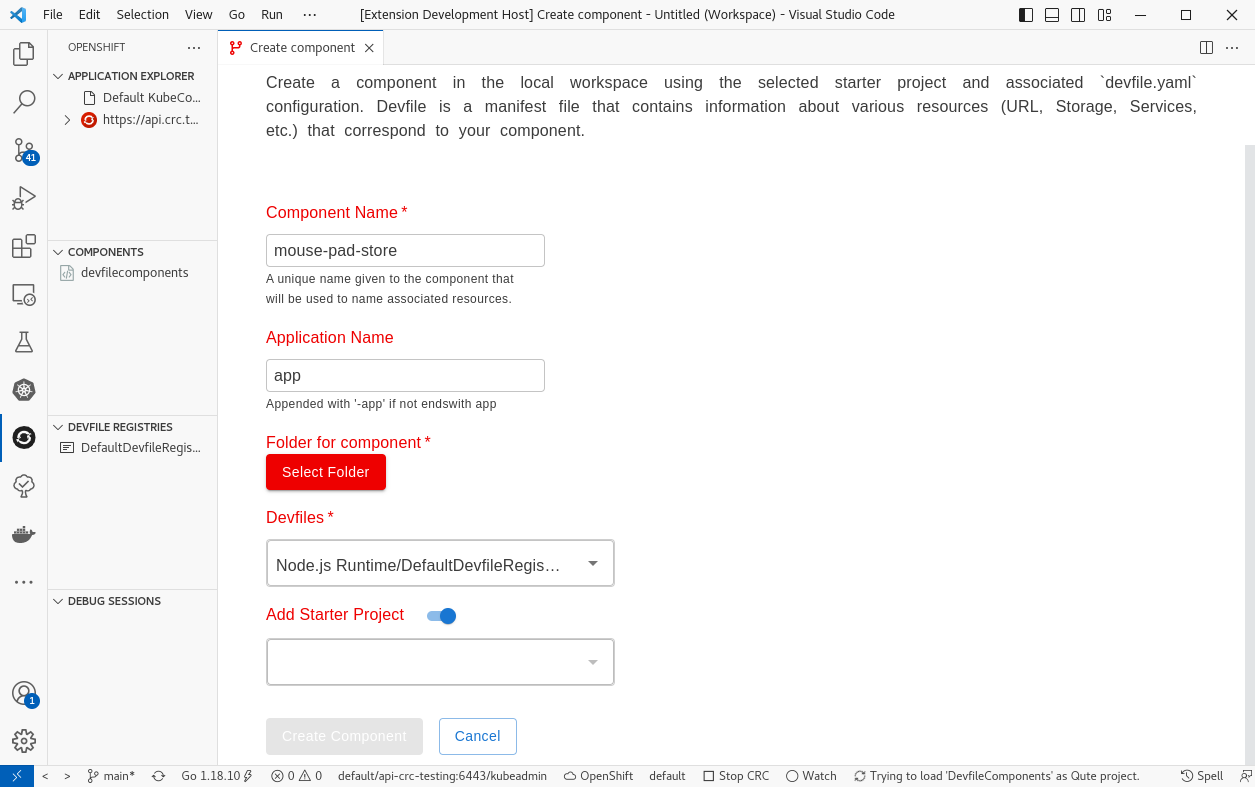
Task: Open the Run and Debug view
Action: 24,198
